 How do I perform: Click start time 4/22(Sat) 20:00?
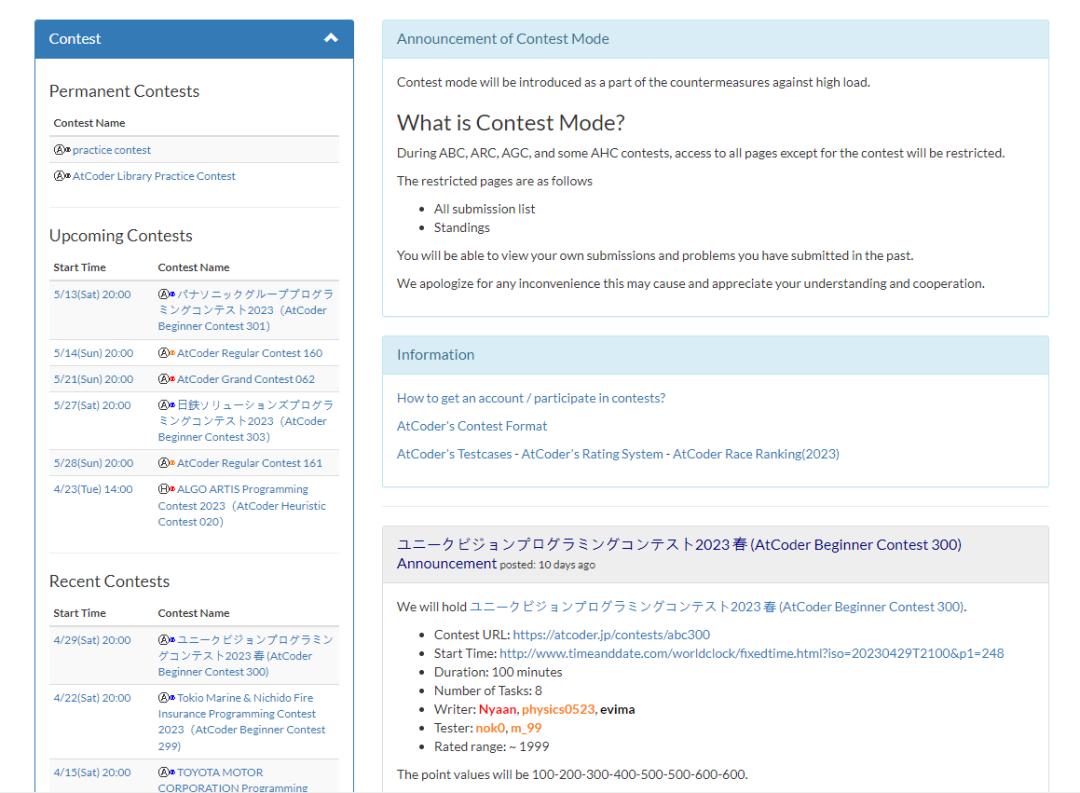point(92,698)
